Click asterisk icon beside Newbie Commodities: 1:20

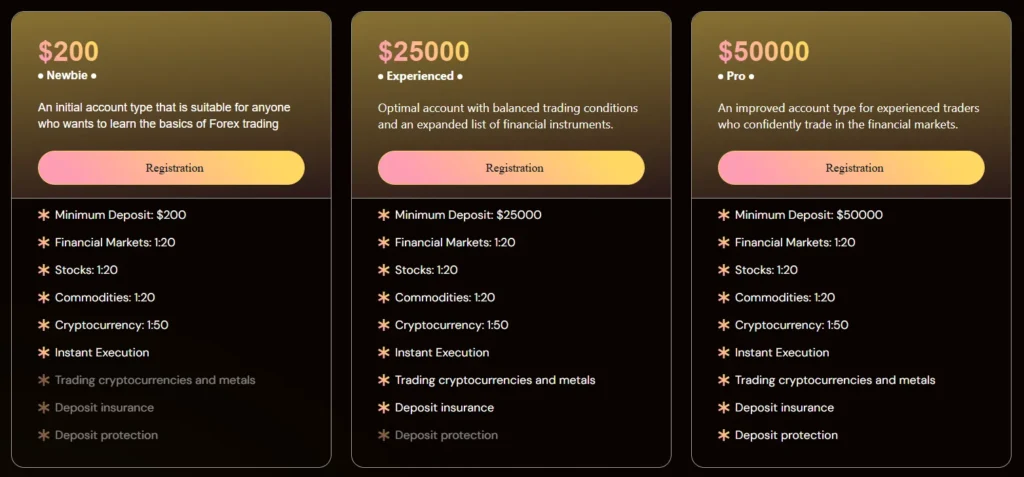[x=43, y=297]
